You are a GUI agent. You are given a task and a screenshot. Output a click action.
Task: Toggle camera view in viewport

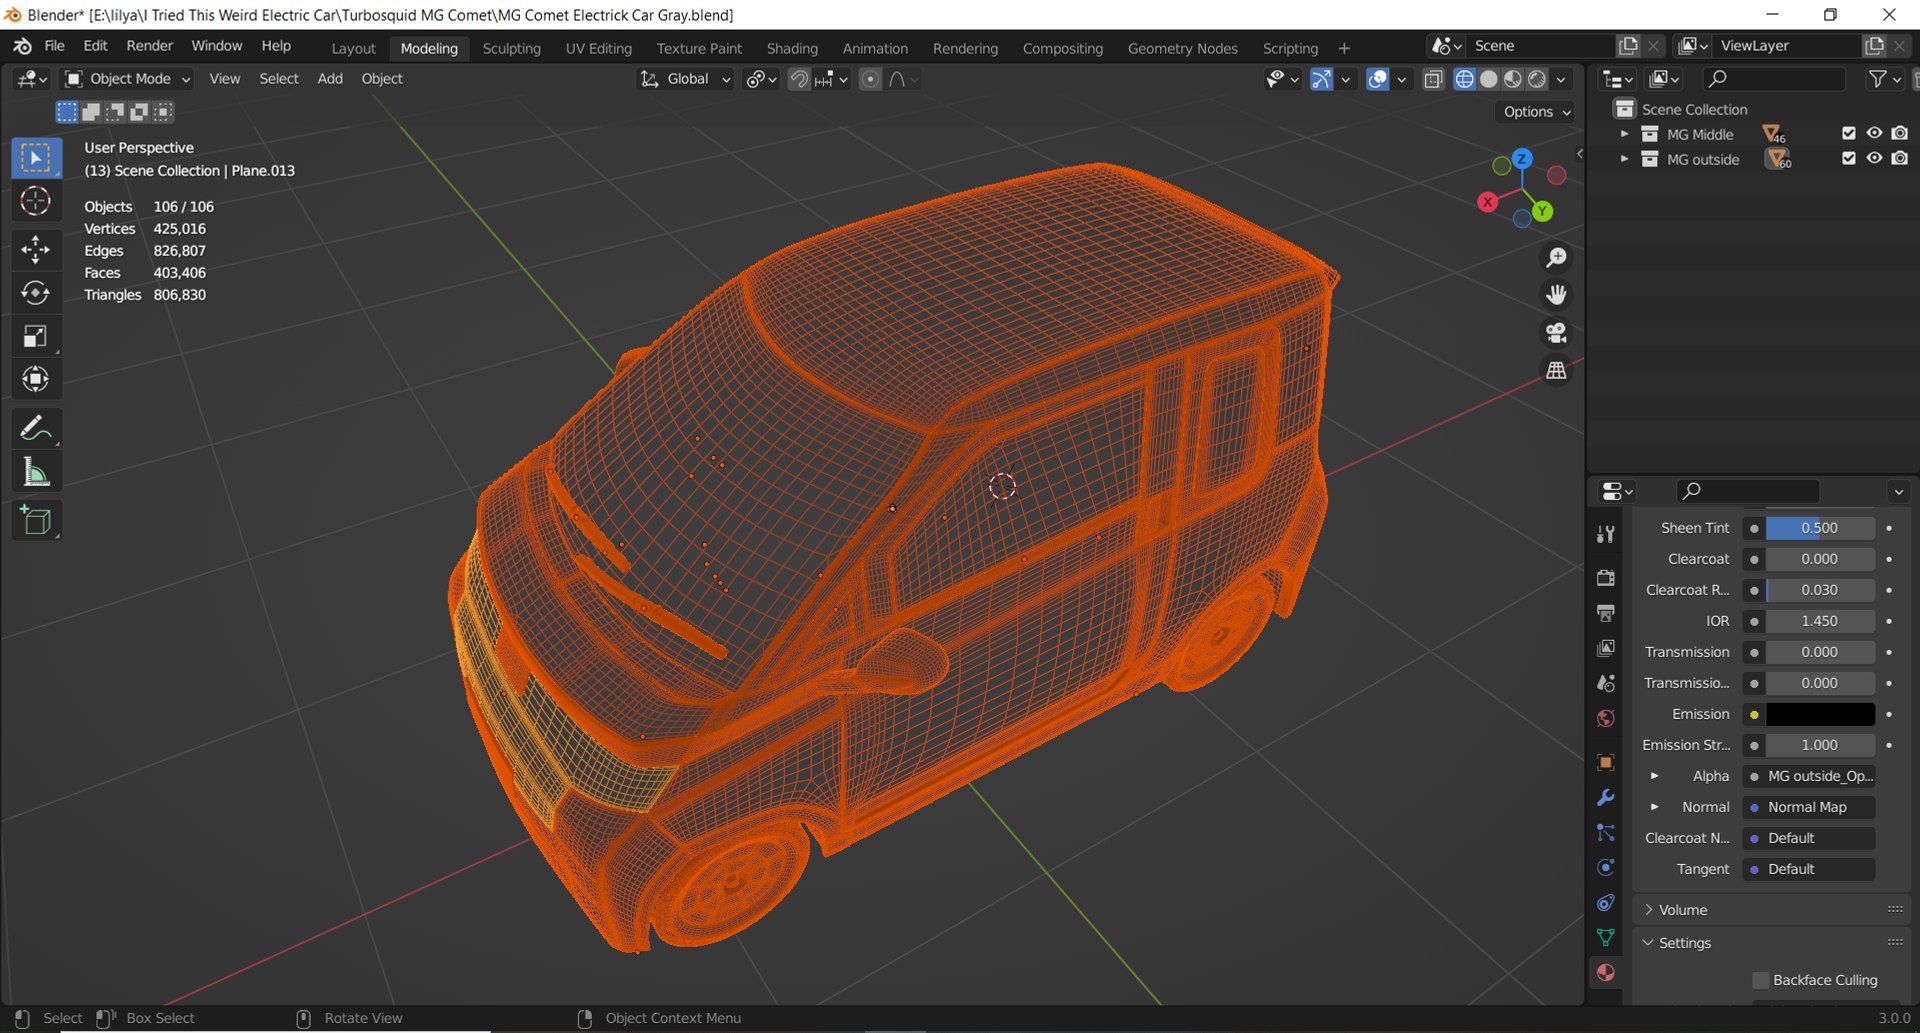[1556, 333]
